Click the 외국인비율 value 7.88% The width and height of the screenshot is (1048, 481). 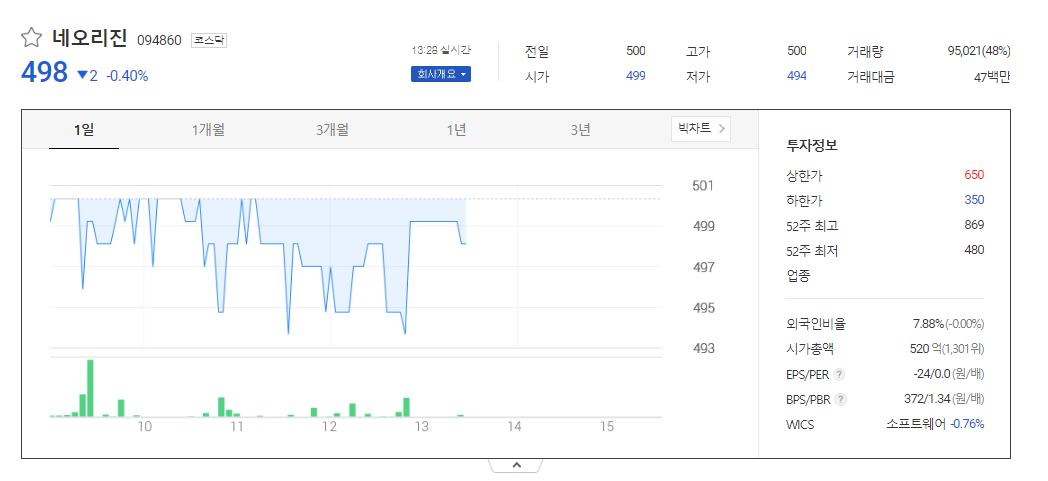[x=928, y=324]
